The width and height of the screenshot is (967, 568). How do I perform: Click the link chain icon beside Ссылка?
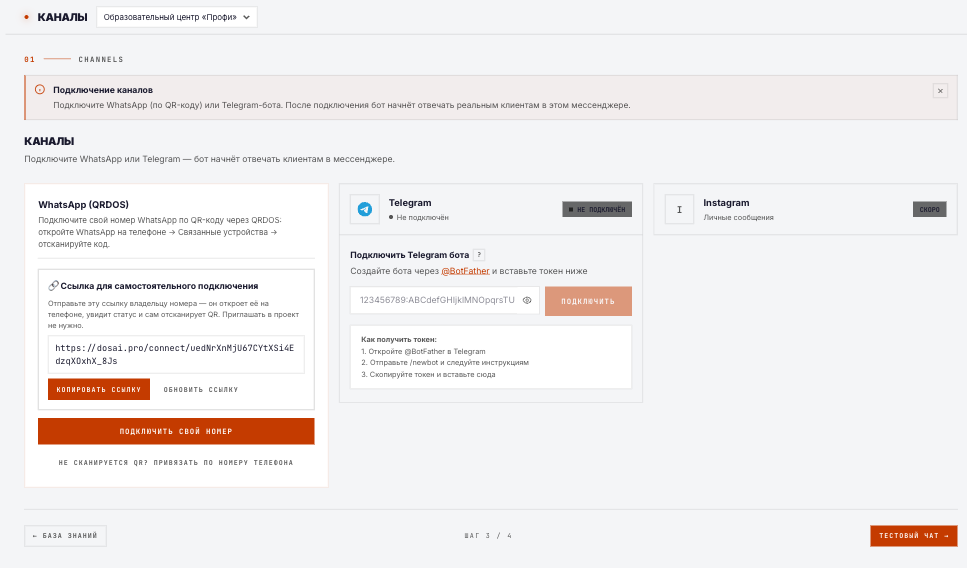(53, 286)
